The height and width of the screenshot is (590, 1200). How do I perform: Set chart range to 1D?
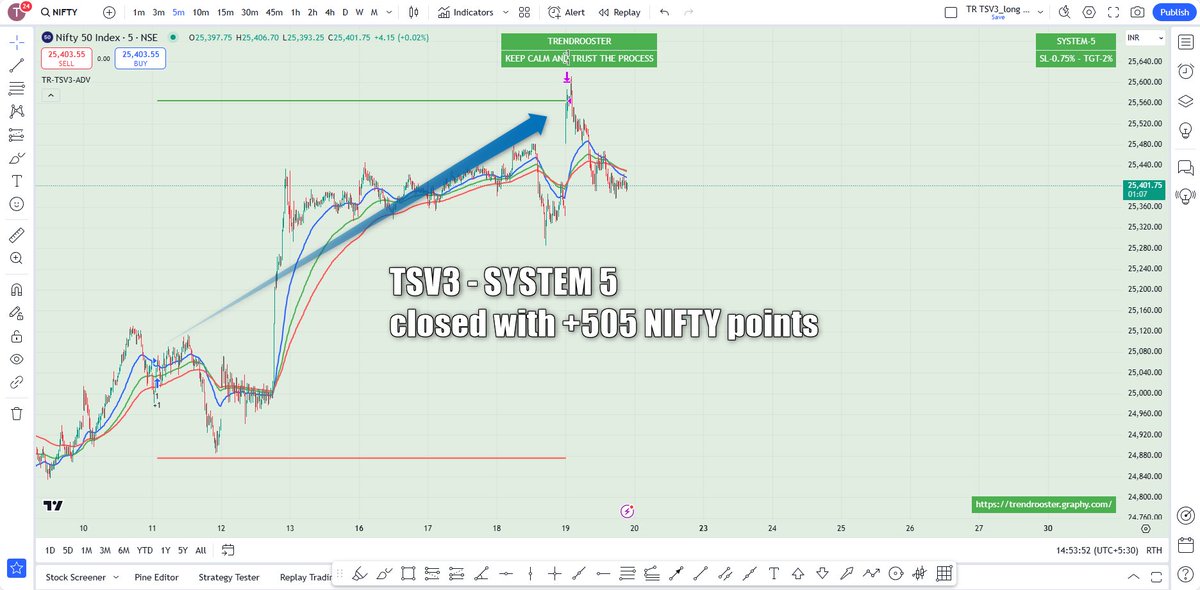tap(51, 550)
